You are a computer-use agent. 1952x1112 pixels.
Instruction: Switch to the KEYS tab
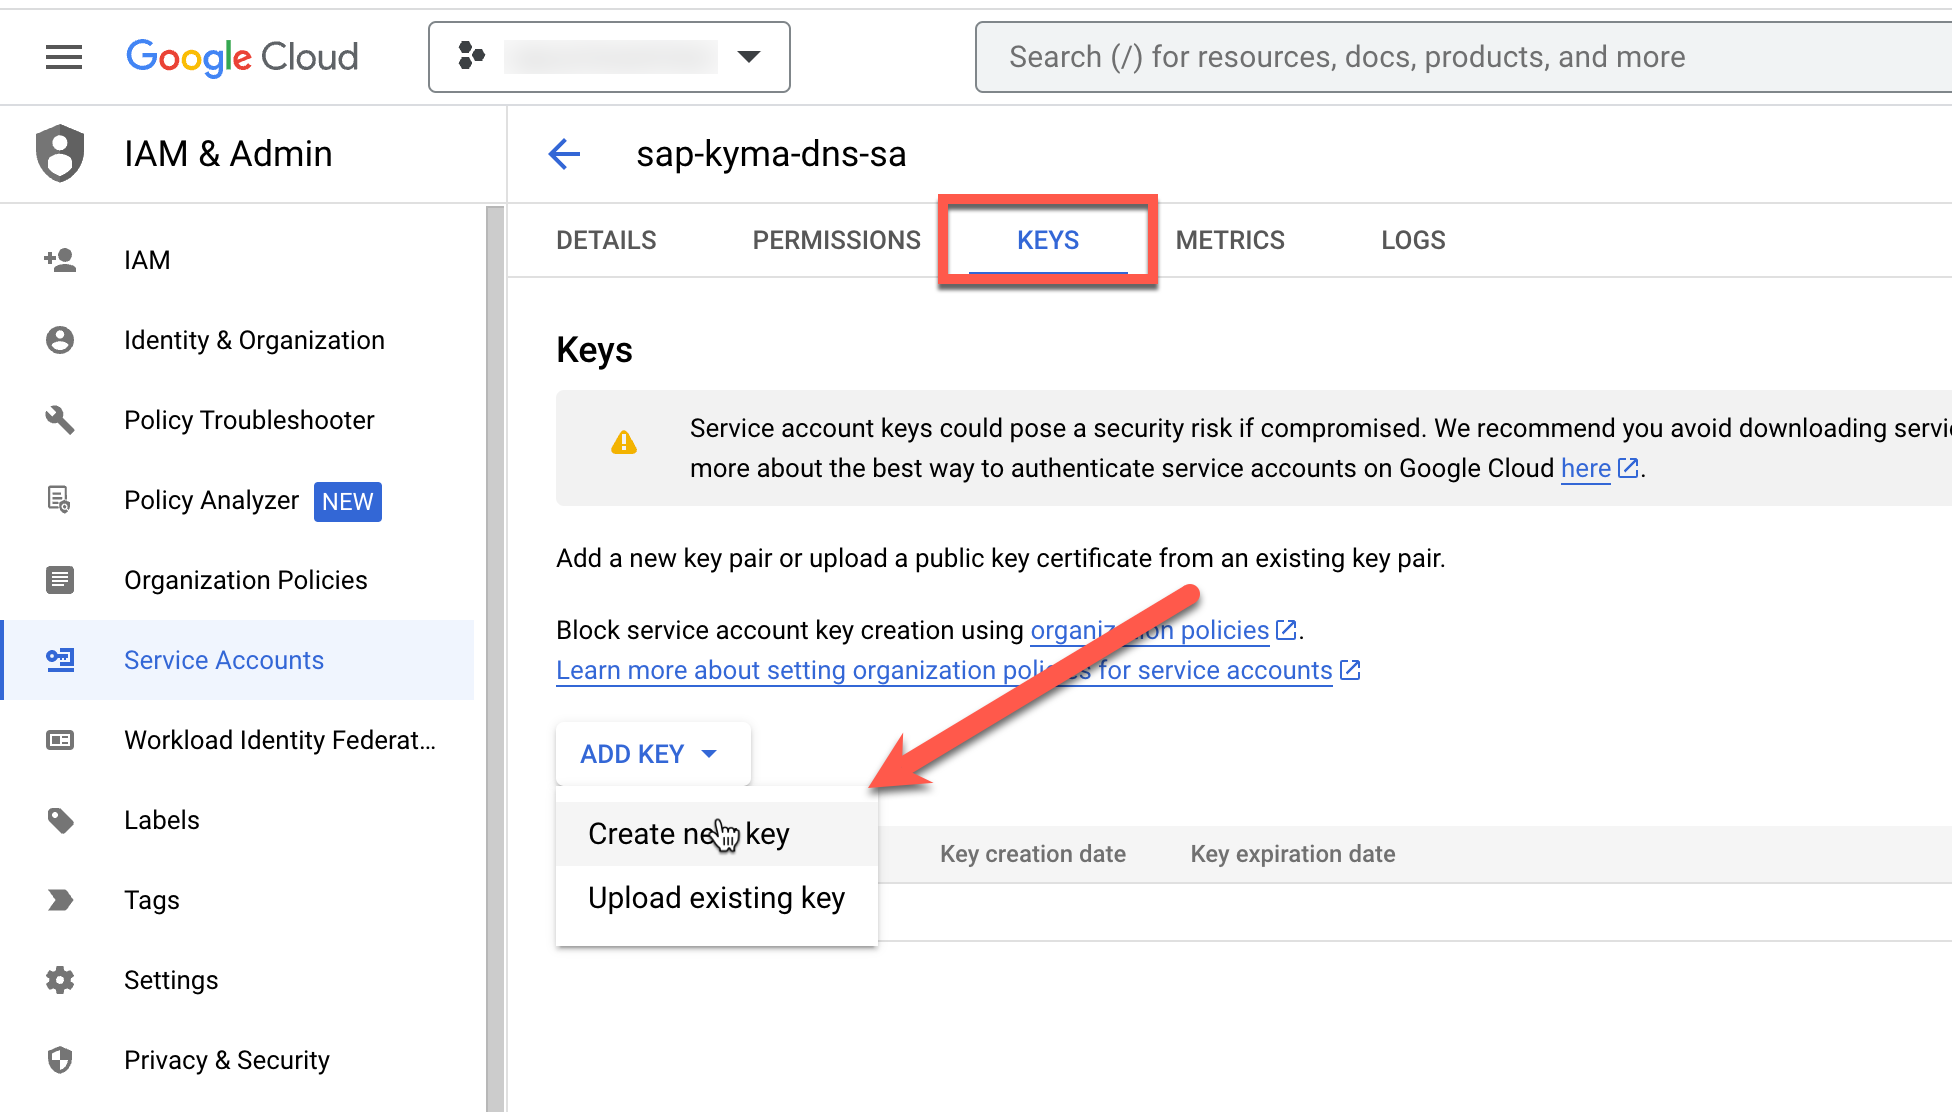pos(1048,240)
